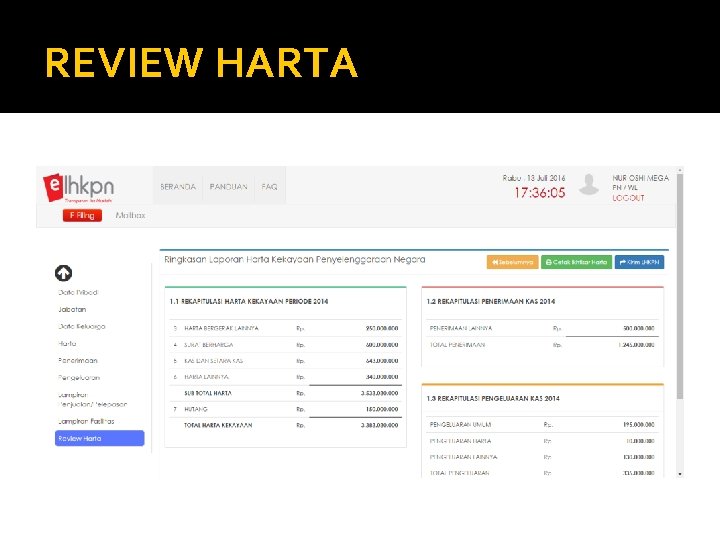Screen dimensions: 720x540
Task: Click the green Cetak Ikhtisar Harta button
Action: [x=576, y=262]
